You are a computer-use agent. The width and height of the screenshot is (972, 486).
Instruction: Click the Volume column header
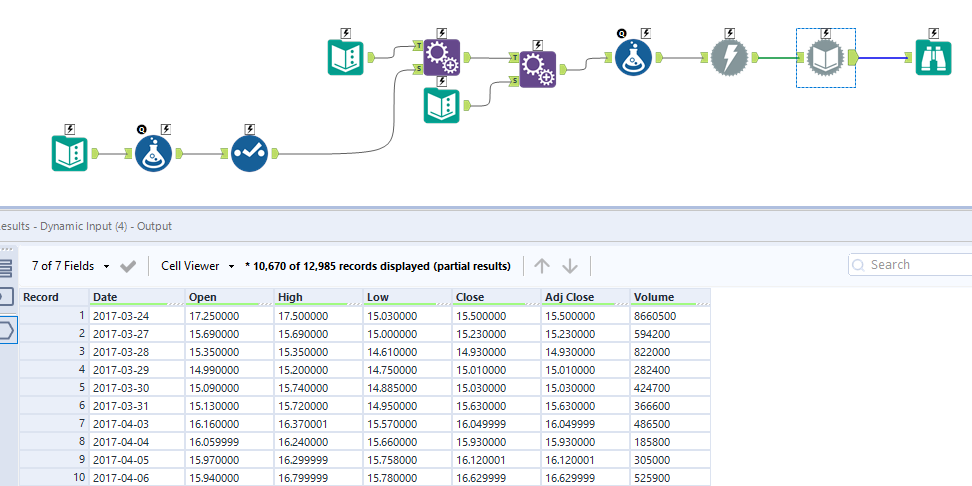point(670,297)
